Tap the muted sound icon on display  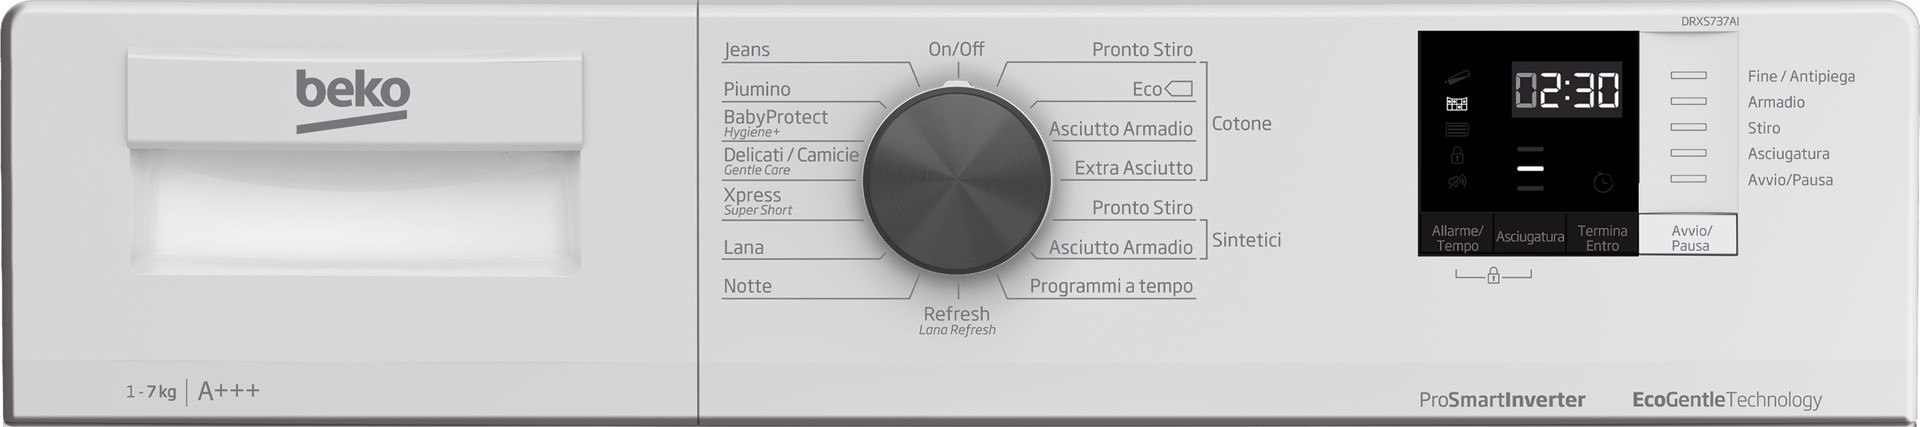point(1458,181)
